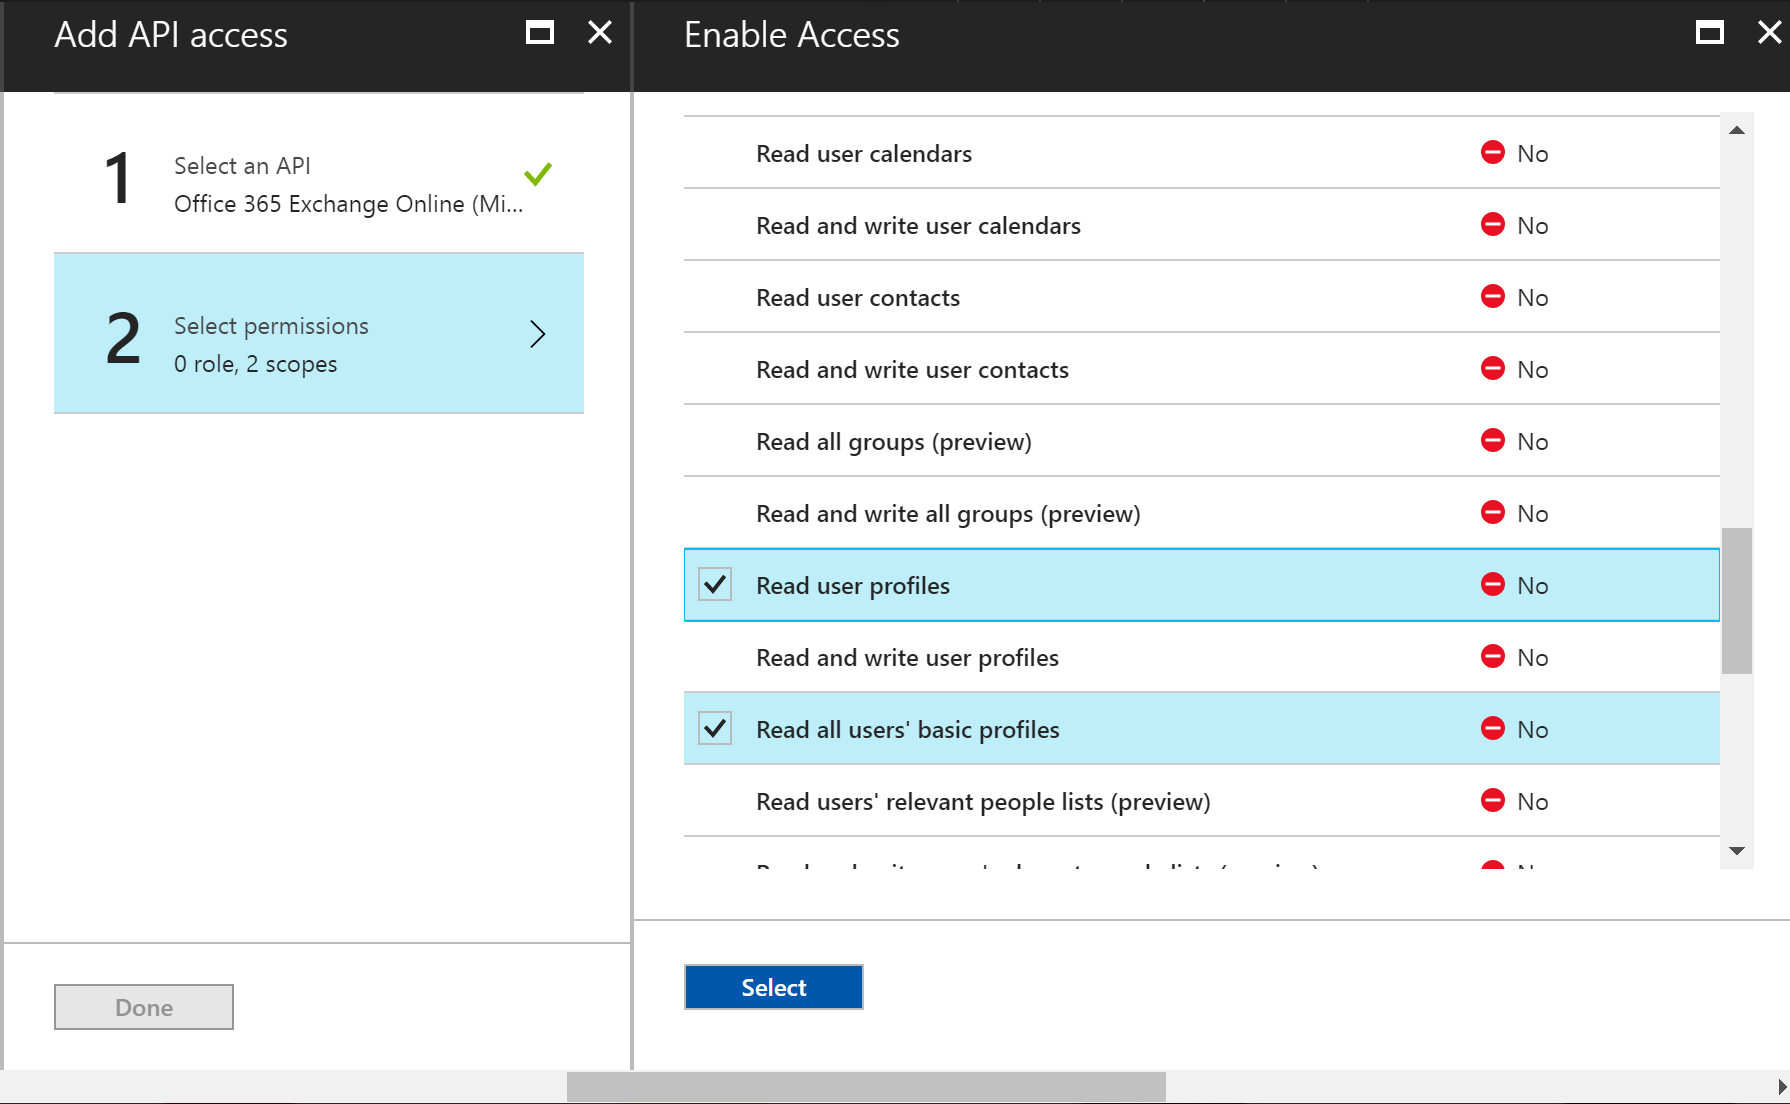Click red no-admin icon for Read user calendars
Screen dimensions: 1790x1104
click(1492, 153)
